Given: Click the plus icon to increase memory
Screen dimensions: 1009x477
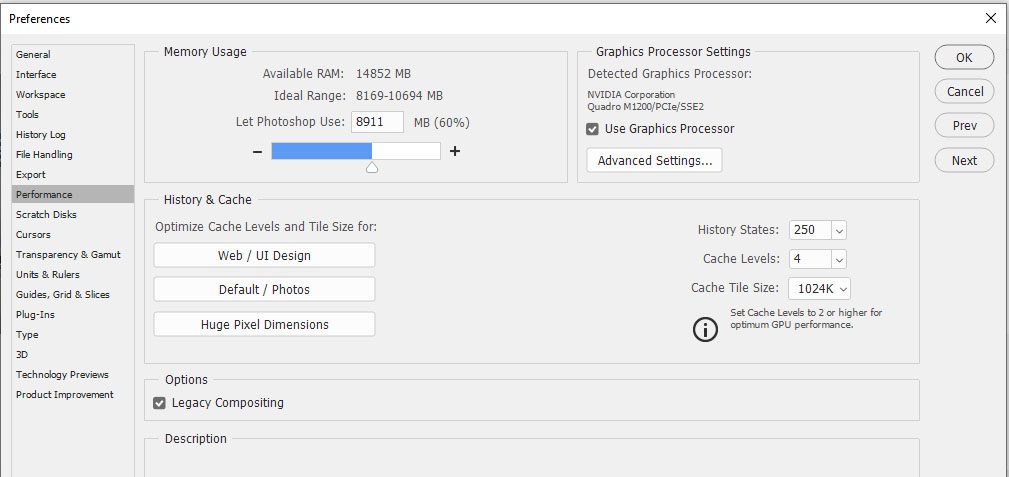Looking at the screenshot, I should pyautogui.click(x=455, y=152).
